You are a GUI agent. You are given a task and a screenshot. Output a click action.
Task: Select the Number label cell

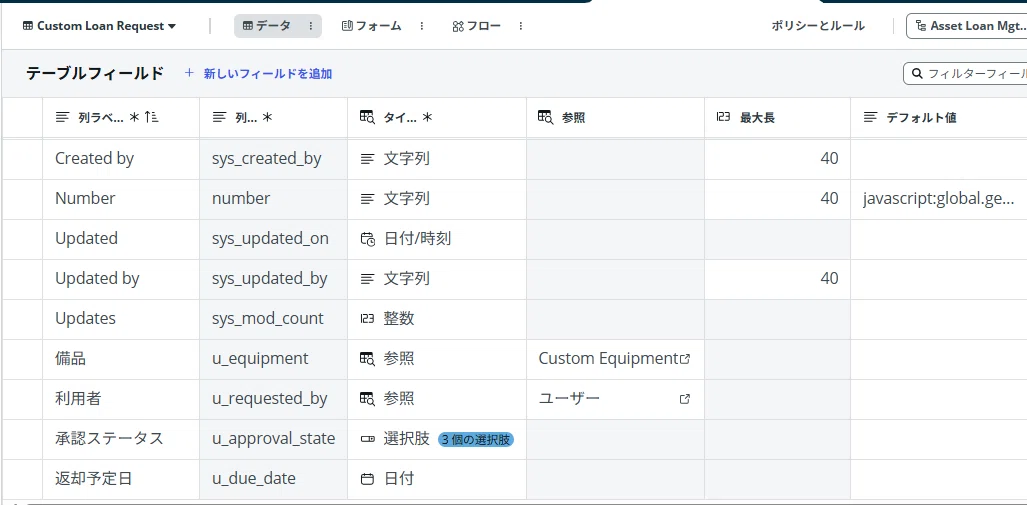point(121,198)
